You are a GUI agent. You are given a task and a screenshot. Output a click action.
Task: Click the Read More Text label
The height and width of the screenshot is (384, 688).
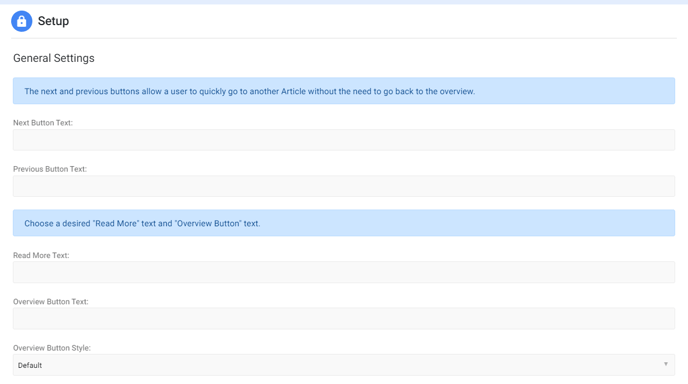click(x=41, y=255)
